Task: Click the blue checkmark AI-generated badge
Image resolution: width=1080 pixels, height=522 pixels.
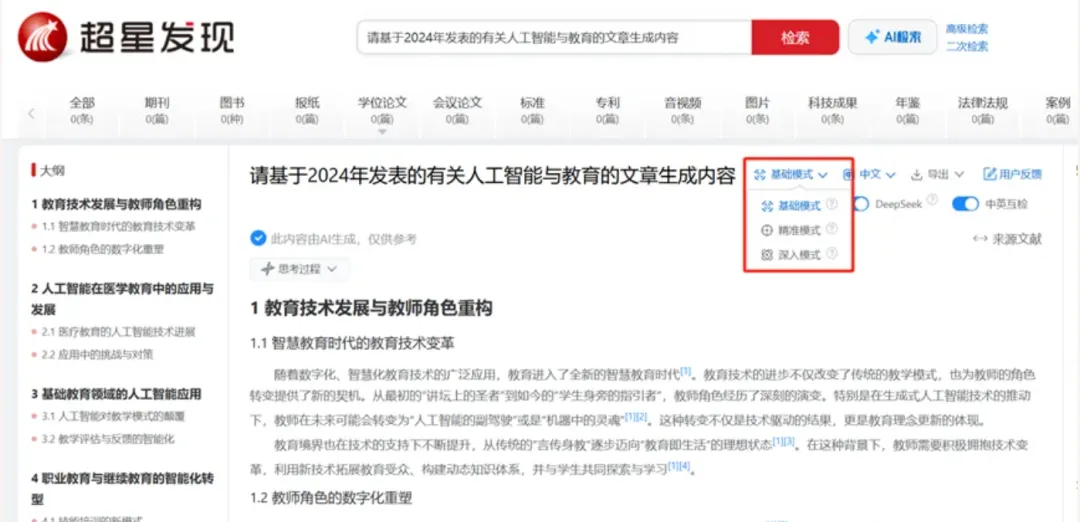Action: (x=258, y=239)
